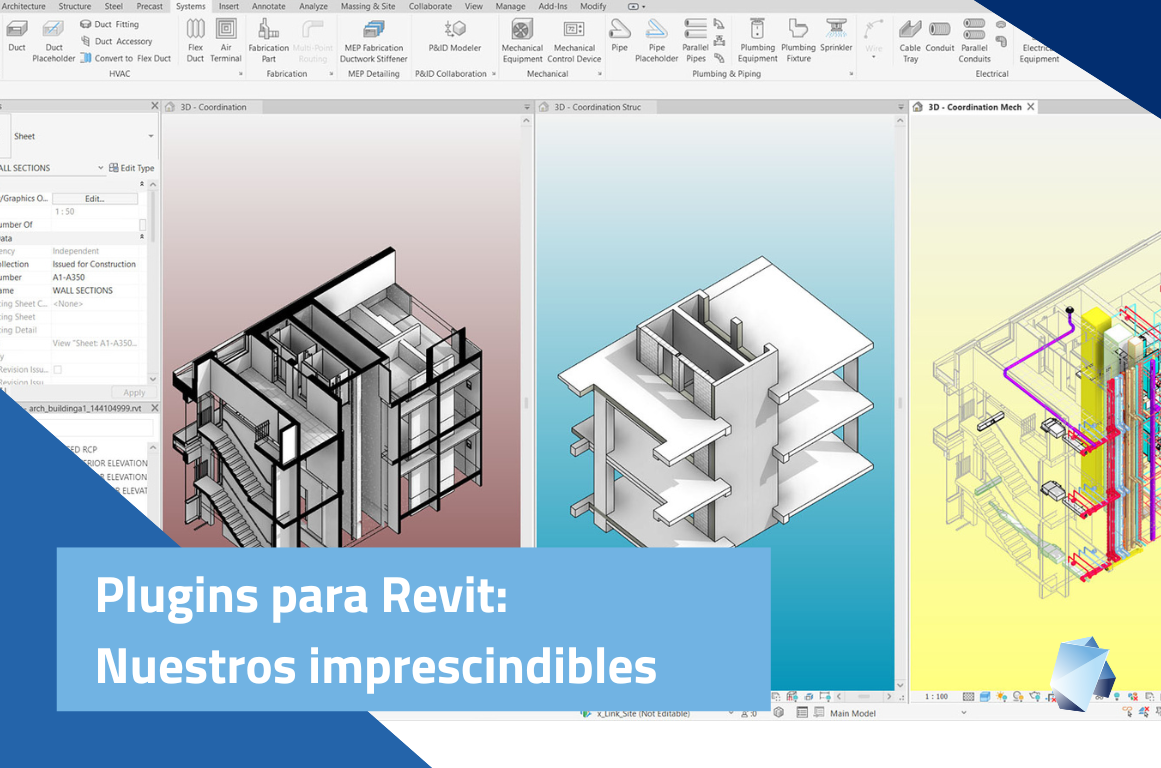
Task: Select the Plumbing Fixture tool
Action: click(798, 41)
